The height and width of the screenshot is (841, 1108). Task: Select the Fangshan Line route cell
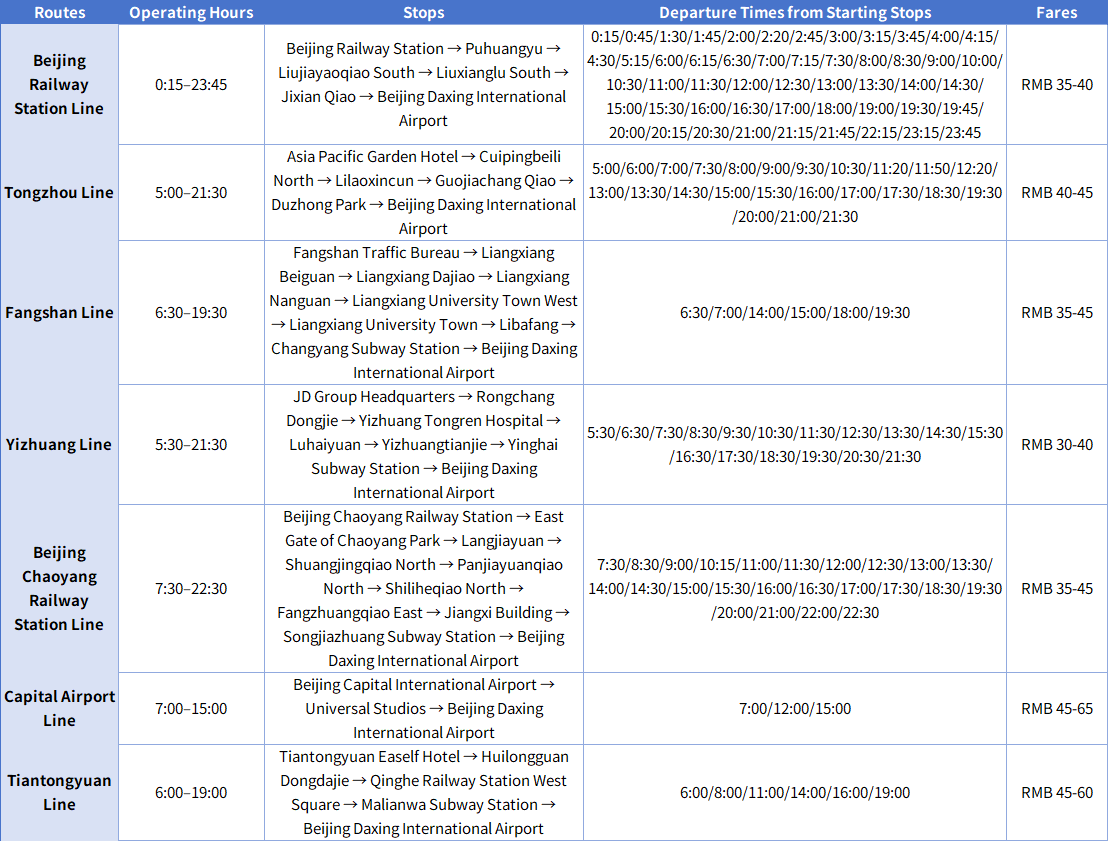pos(59,312)
